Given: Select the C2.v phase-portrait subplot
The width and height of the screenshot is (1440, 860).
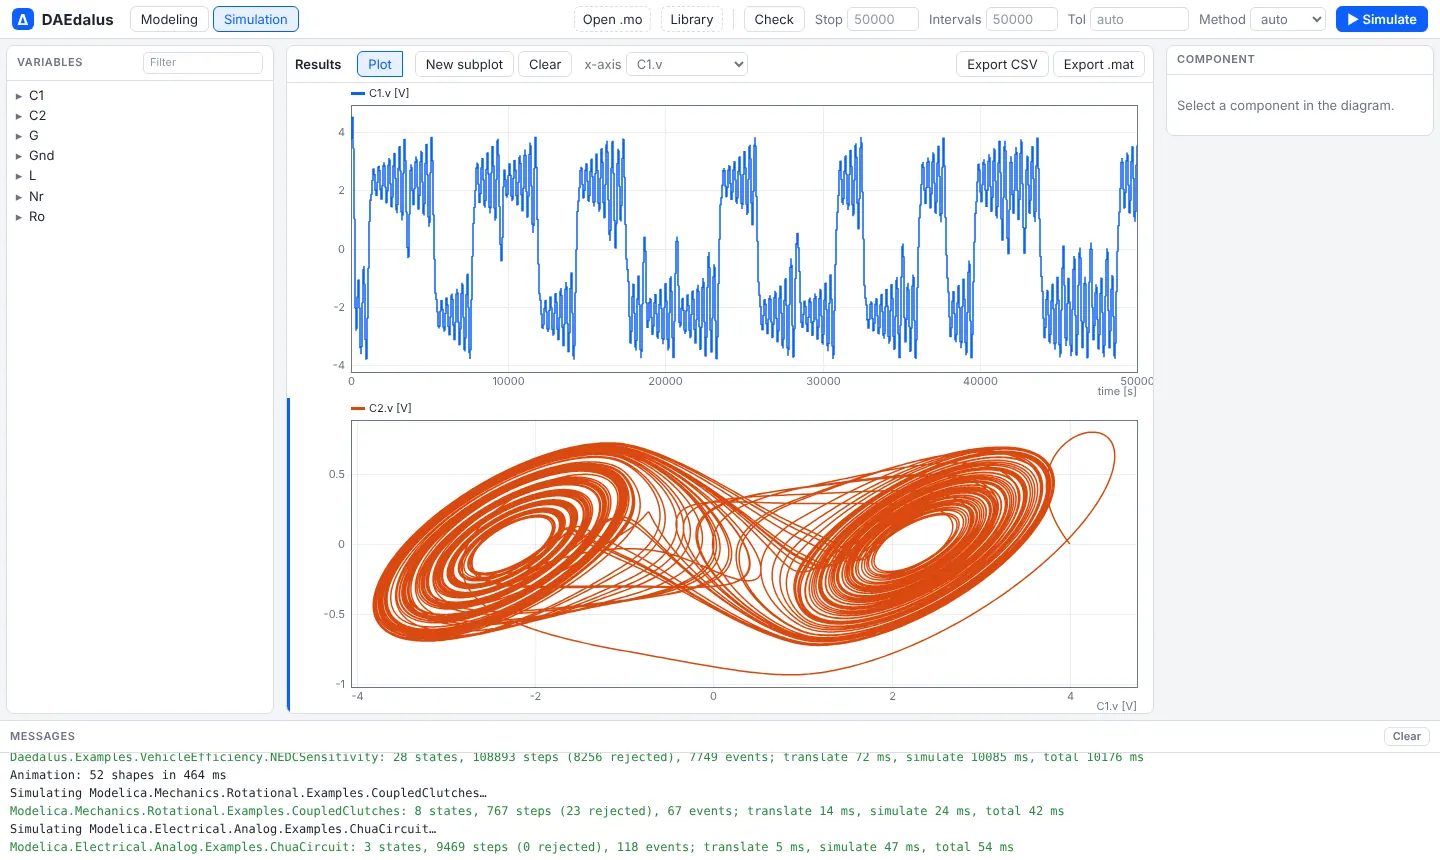Looking at the screenshot, I should click(744, 553).
